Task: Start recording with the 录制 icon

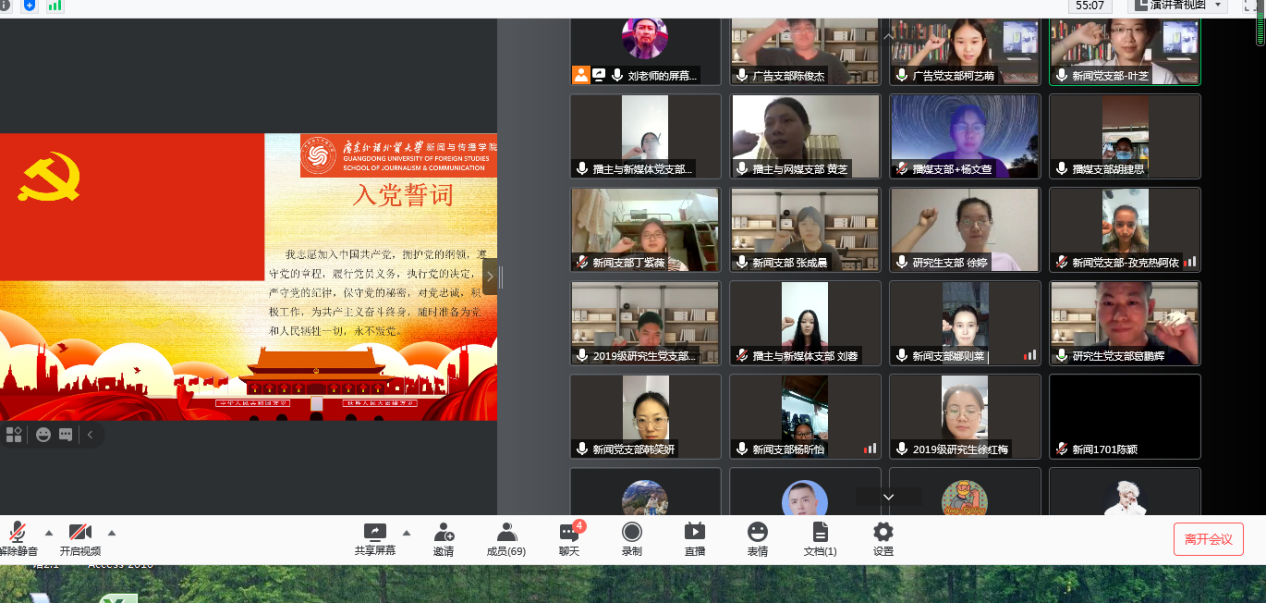Action: click(x=632, y=538)
